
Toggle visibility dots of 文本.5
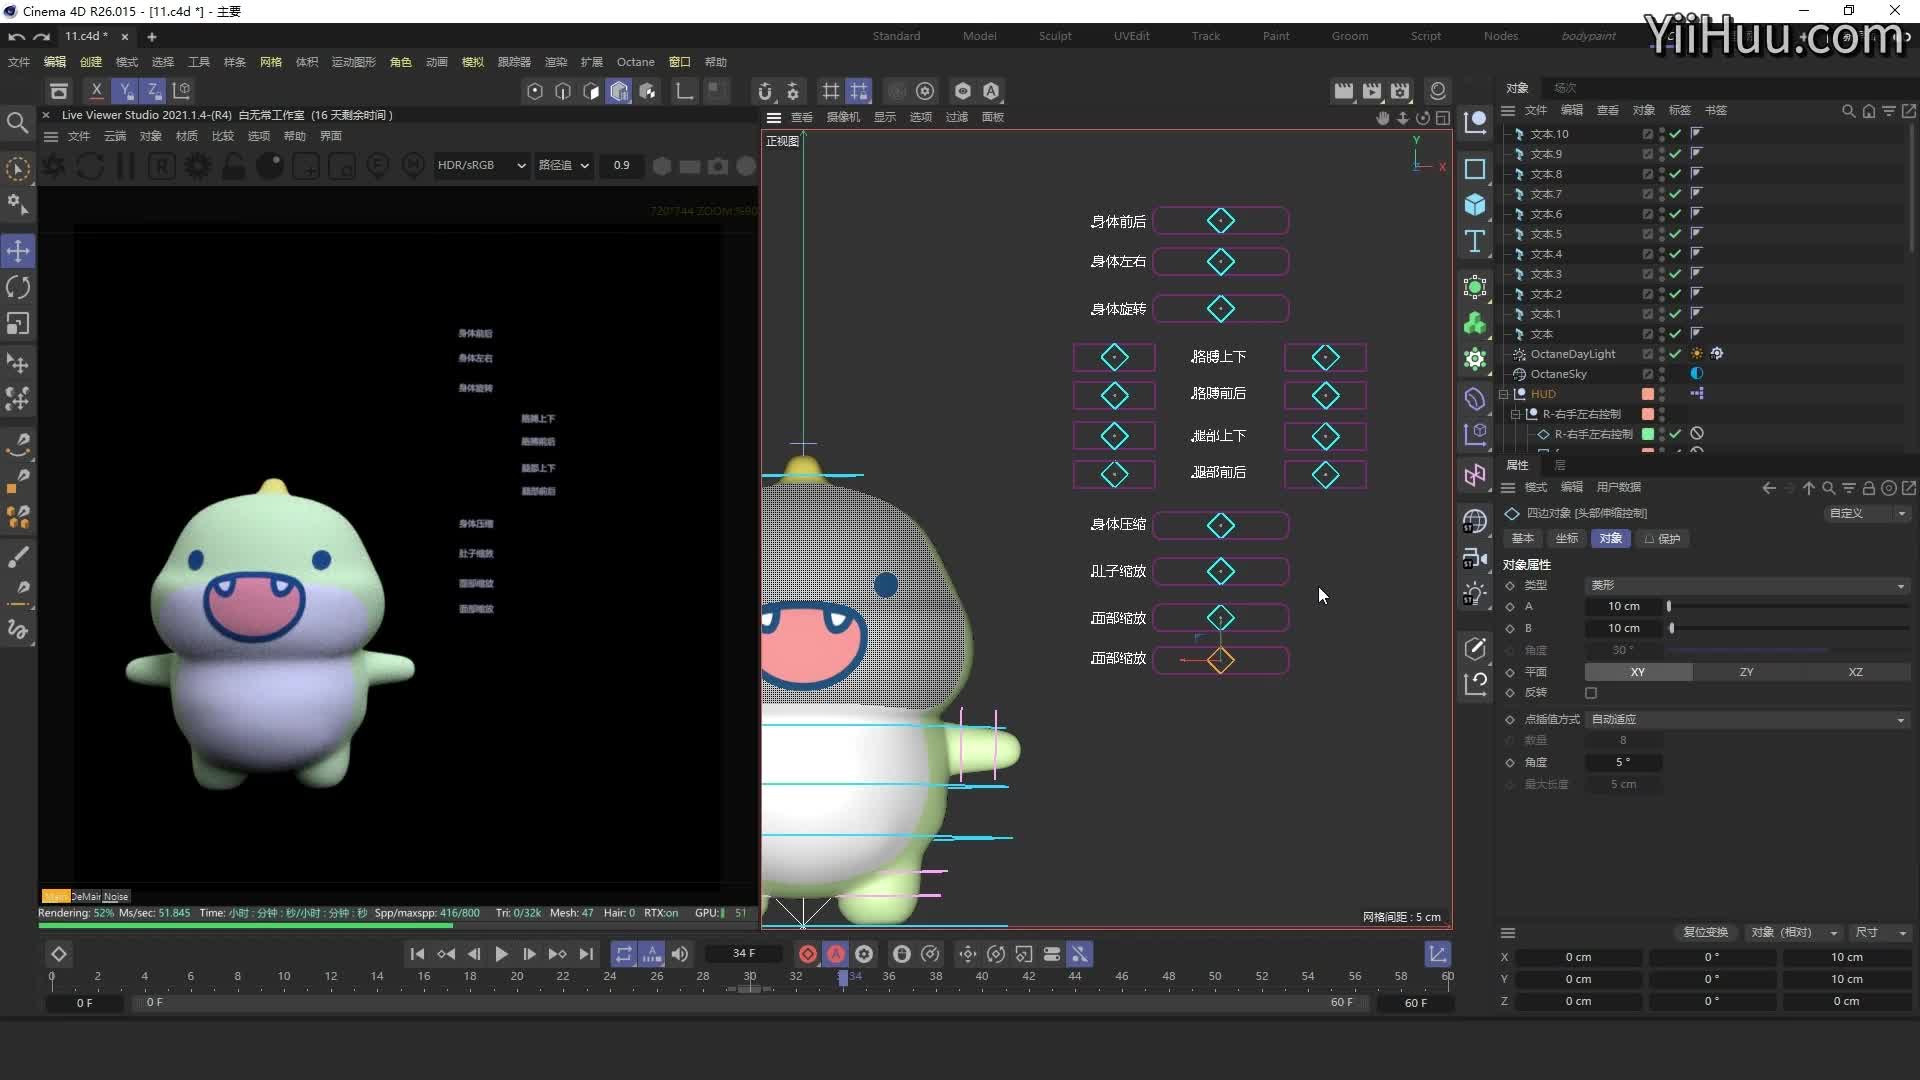[1662, 233]
